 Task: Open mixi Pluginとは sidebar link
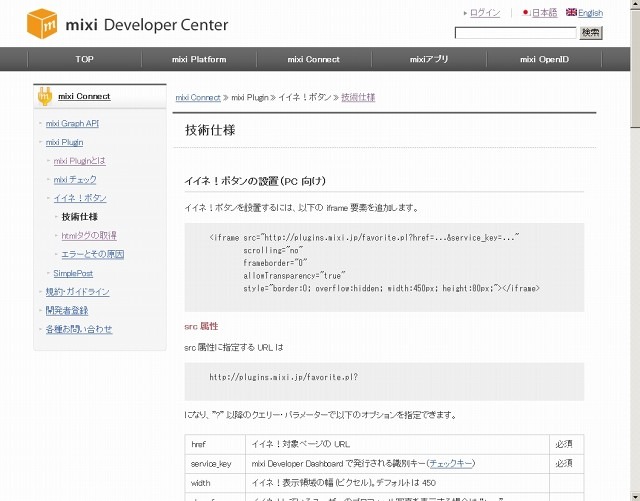pyautogui.click(x=80, y=161)
